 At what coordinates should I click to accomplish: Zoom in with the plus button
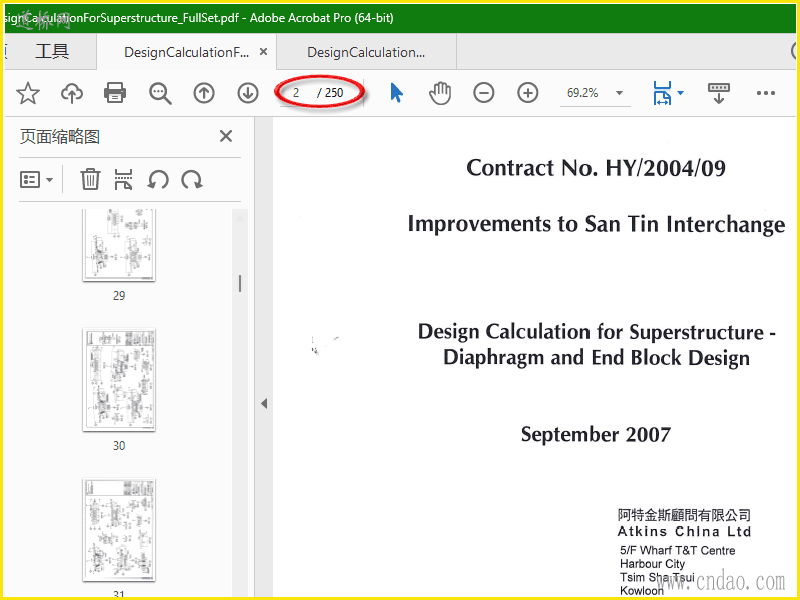pos(528,93)
